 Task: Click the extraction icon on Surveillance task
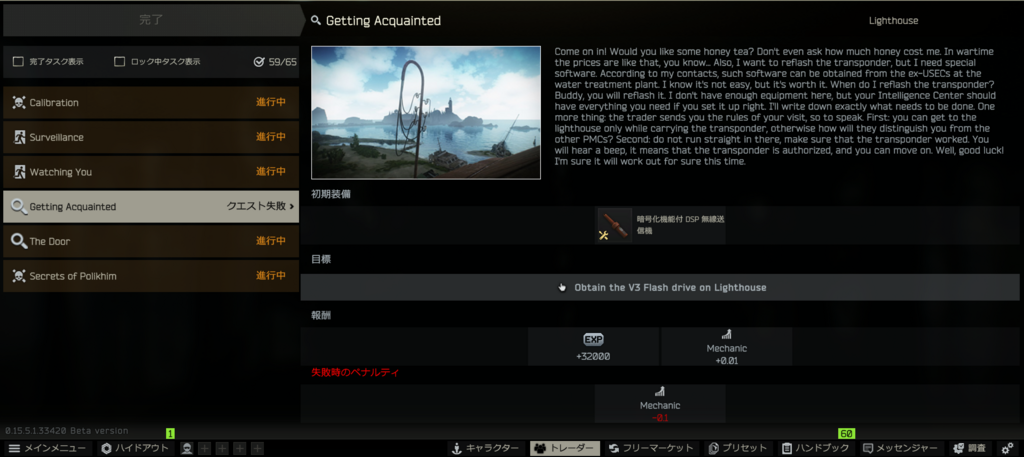(x=19, y=137)
